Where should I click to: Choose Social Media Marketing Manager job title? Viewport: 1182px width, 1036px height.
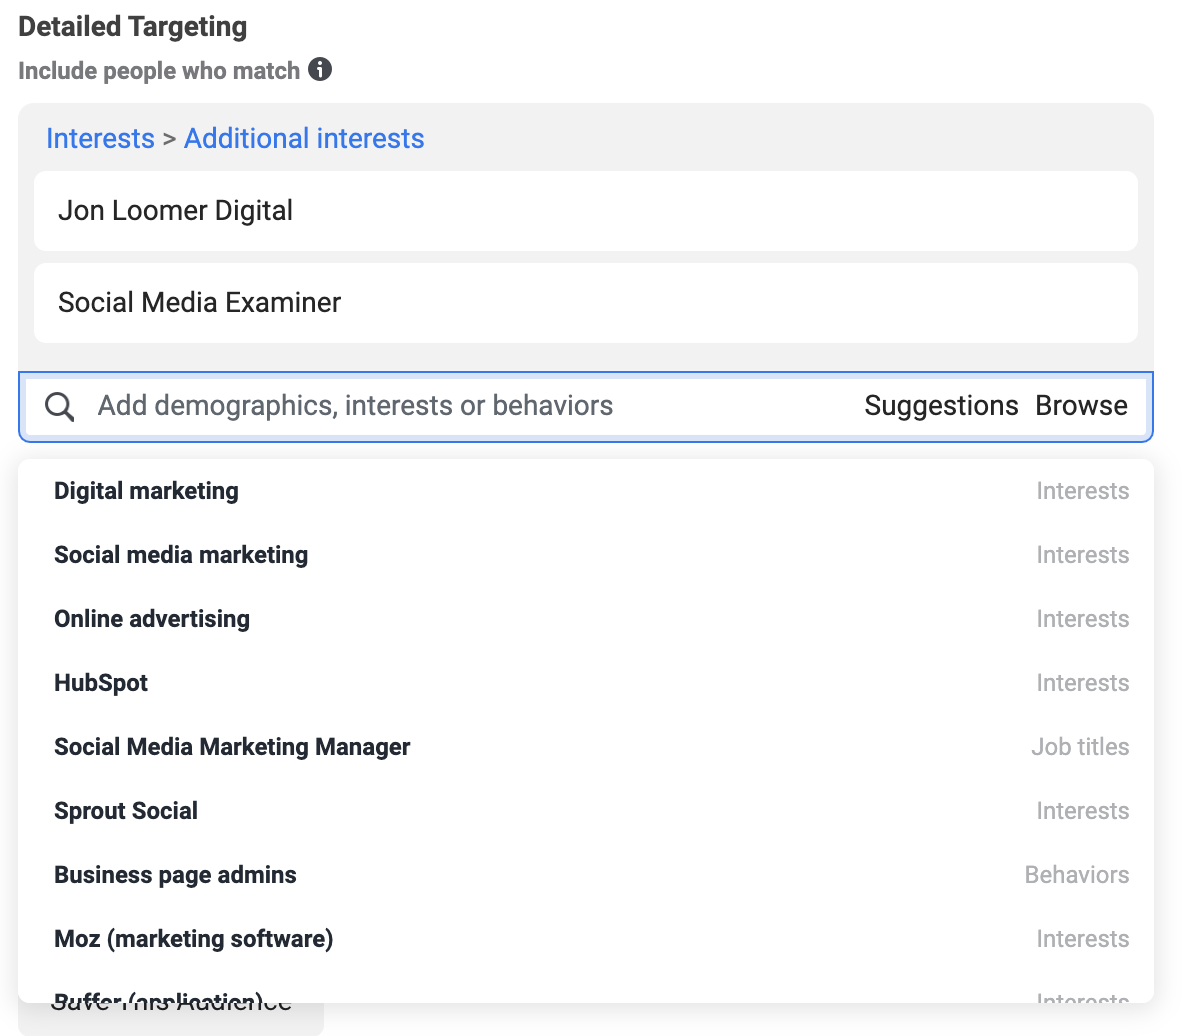tap(586, 747)
